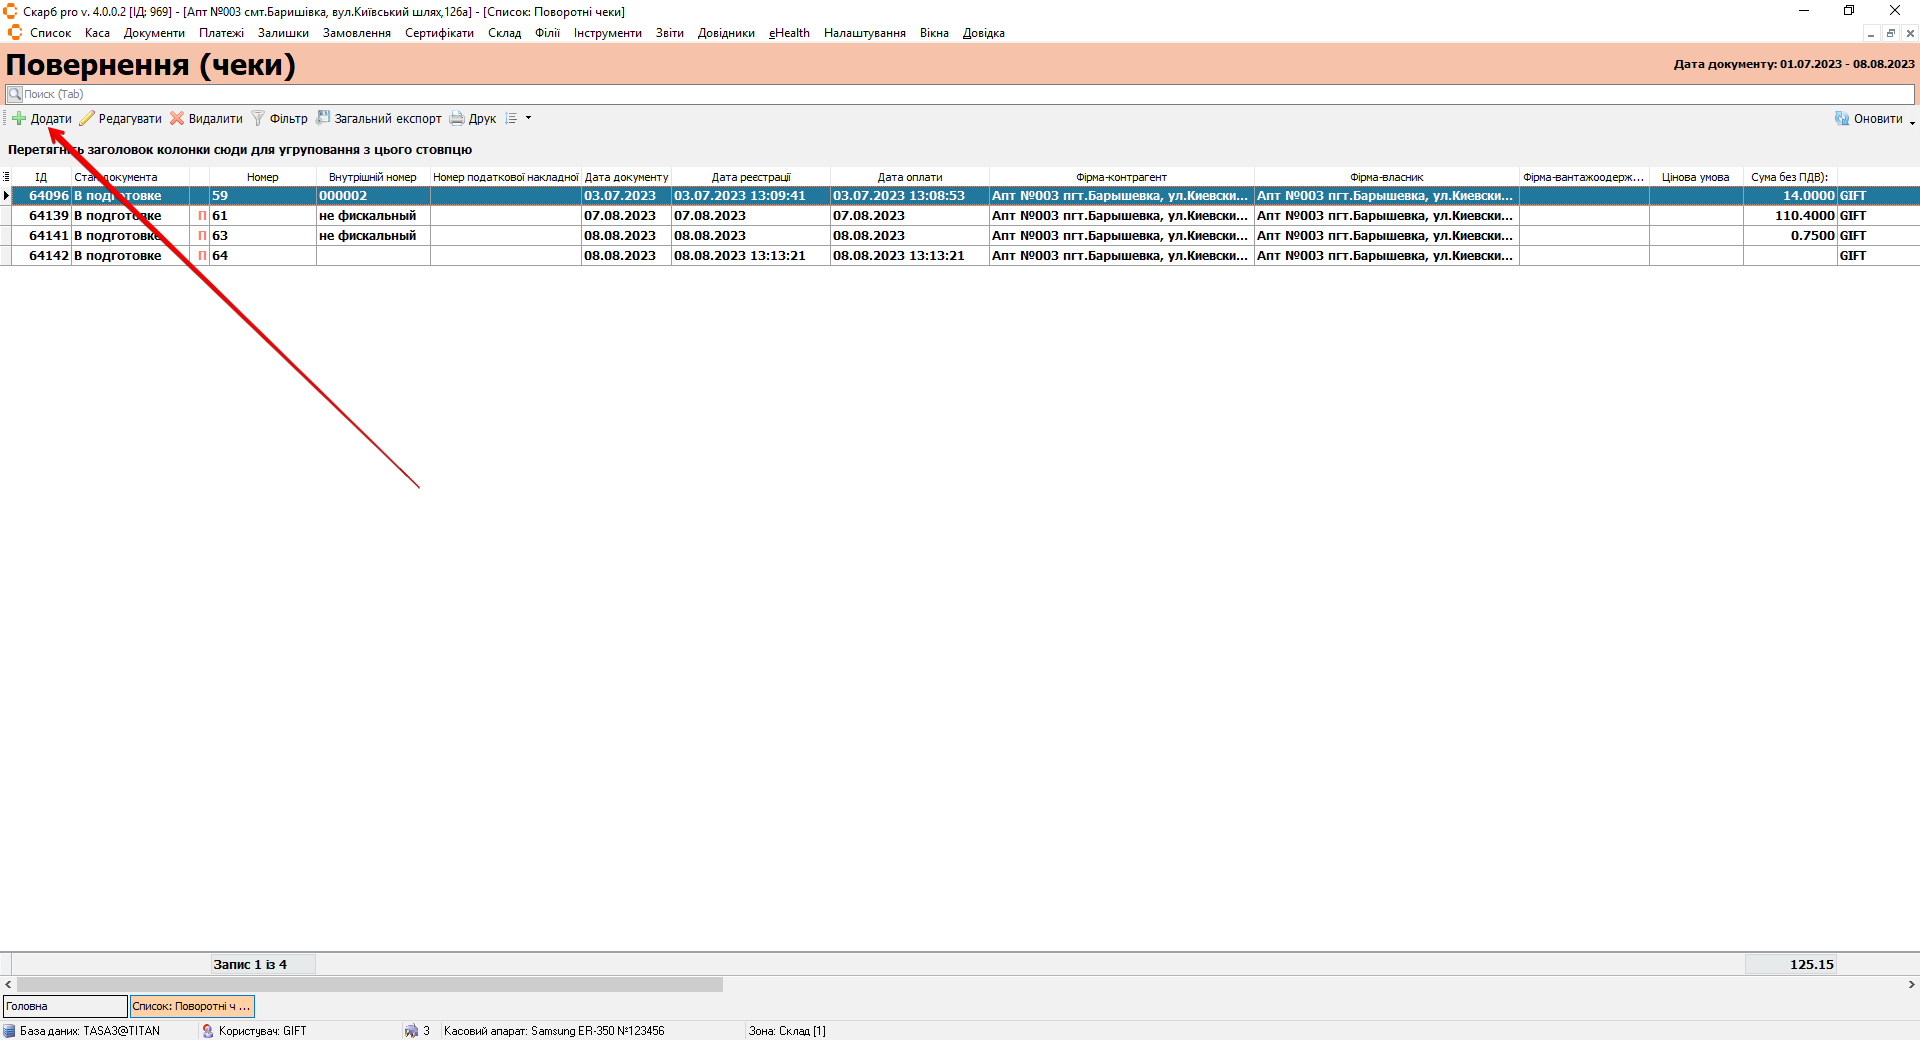
Task: Sort by the Фірма-контрагент column header
Action: (x=1121, y=177)
